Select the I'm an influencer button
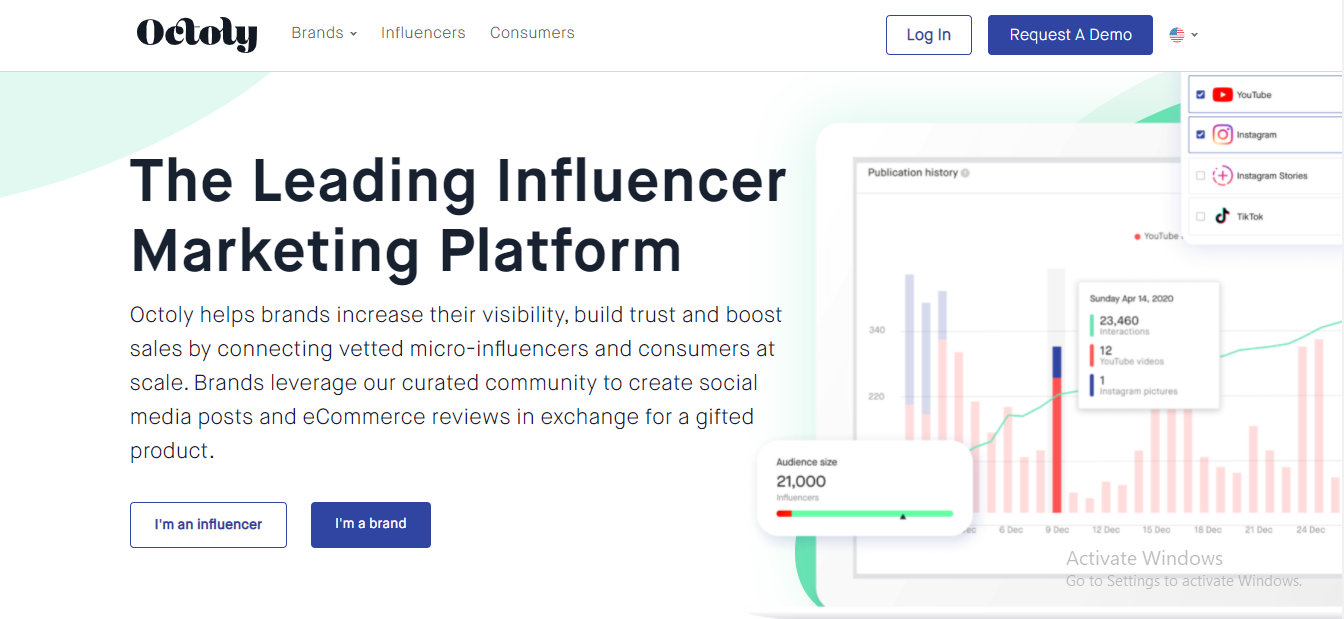 208,524
